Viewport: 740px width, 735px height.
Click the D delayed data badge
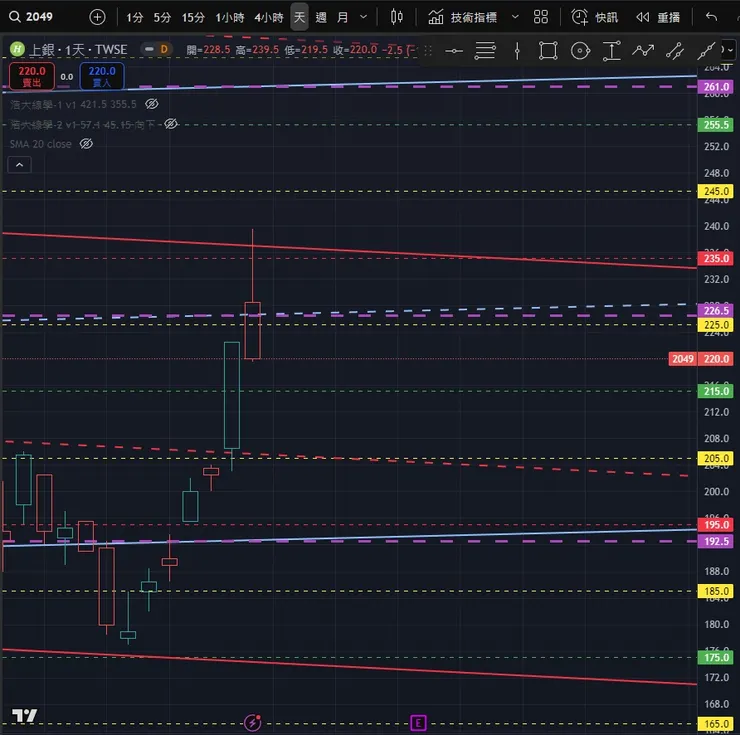pyautogui.click(x=164, y=49)
